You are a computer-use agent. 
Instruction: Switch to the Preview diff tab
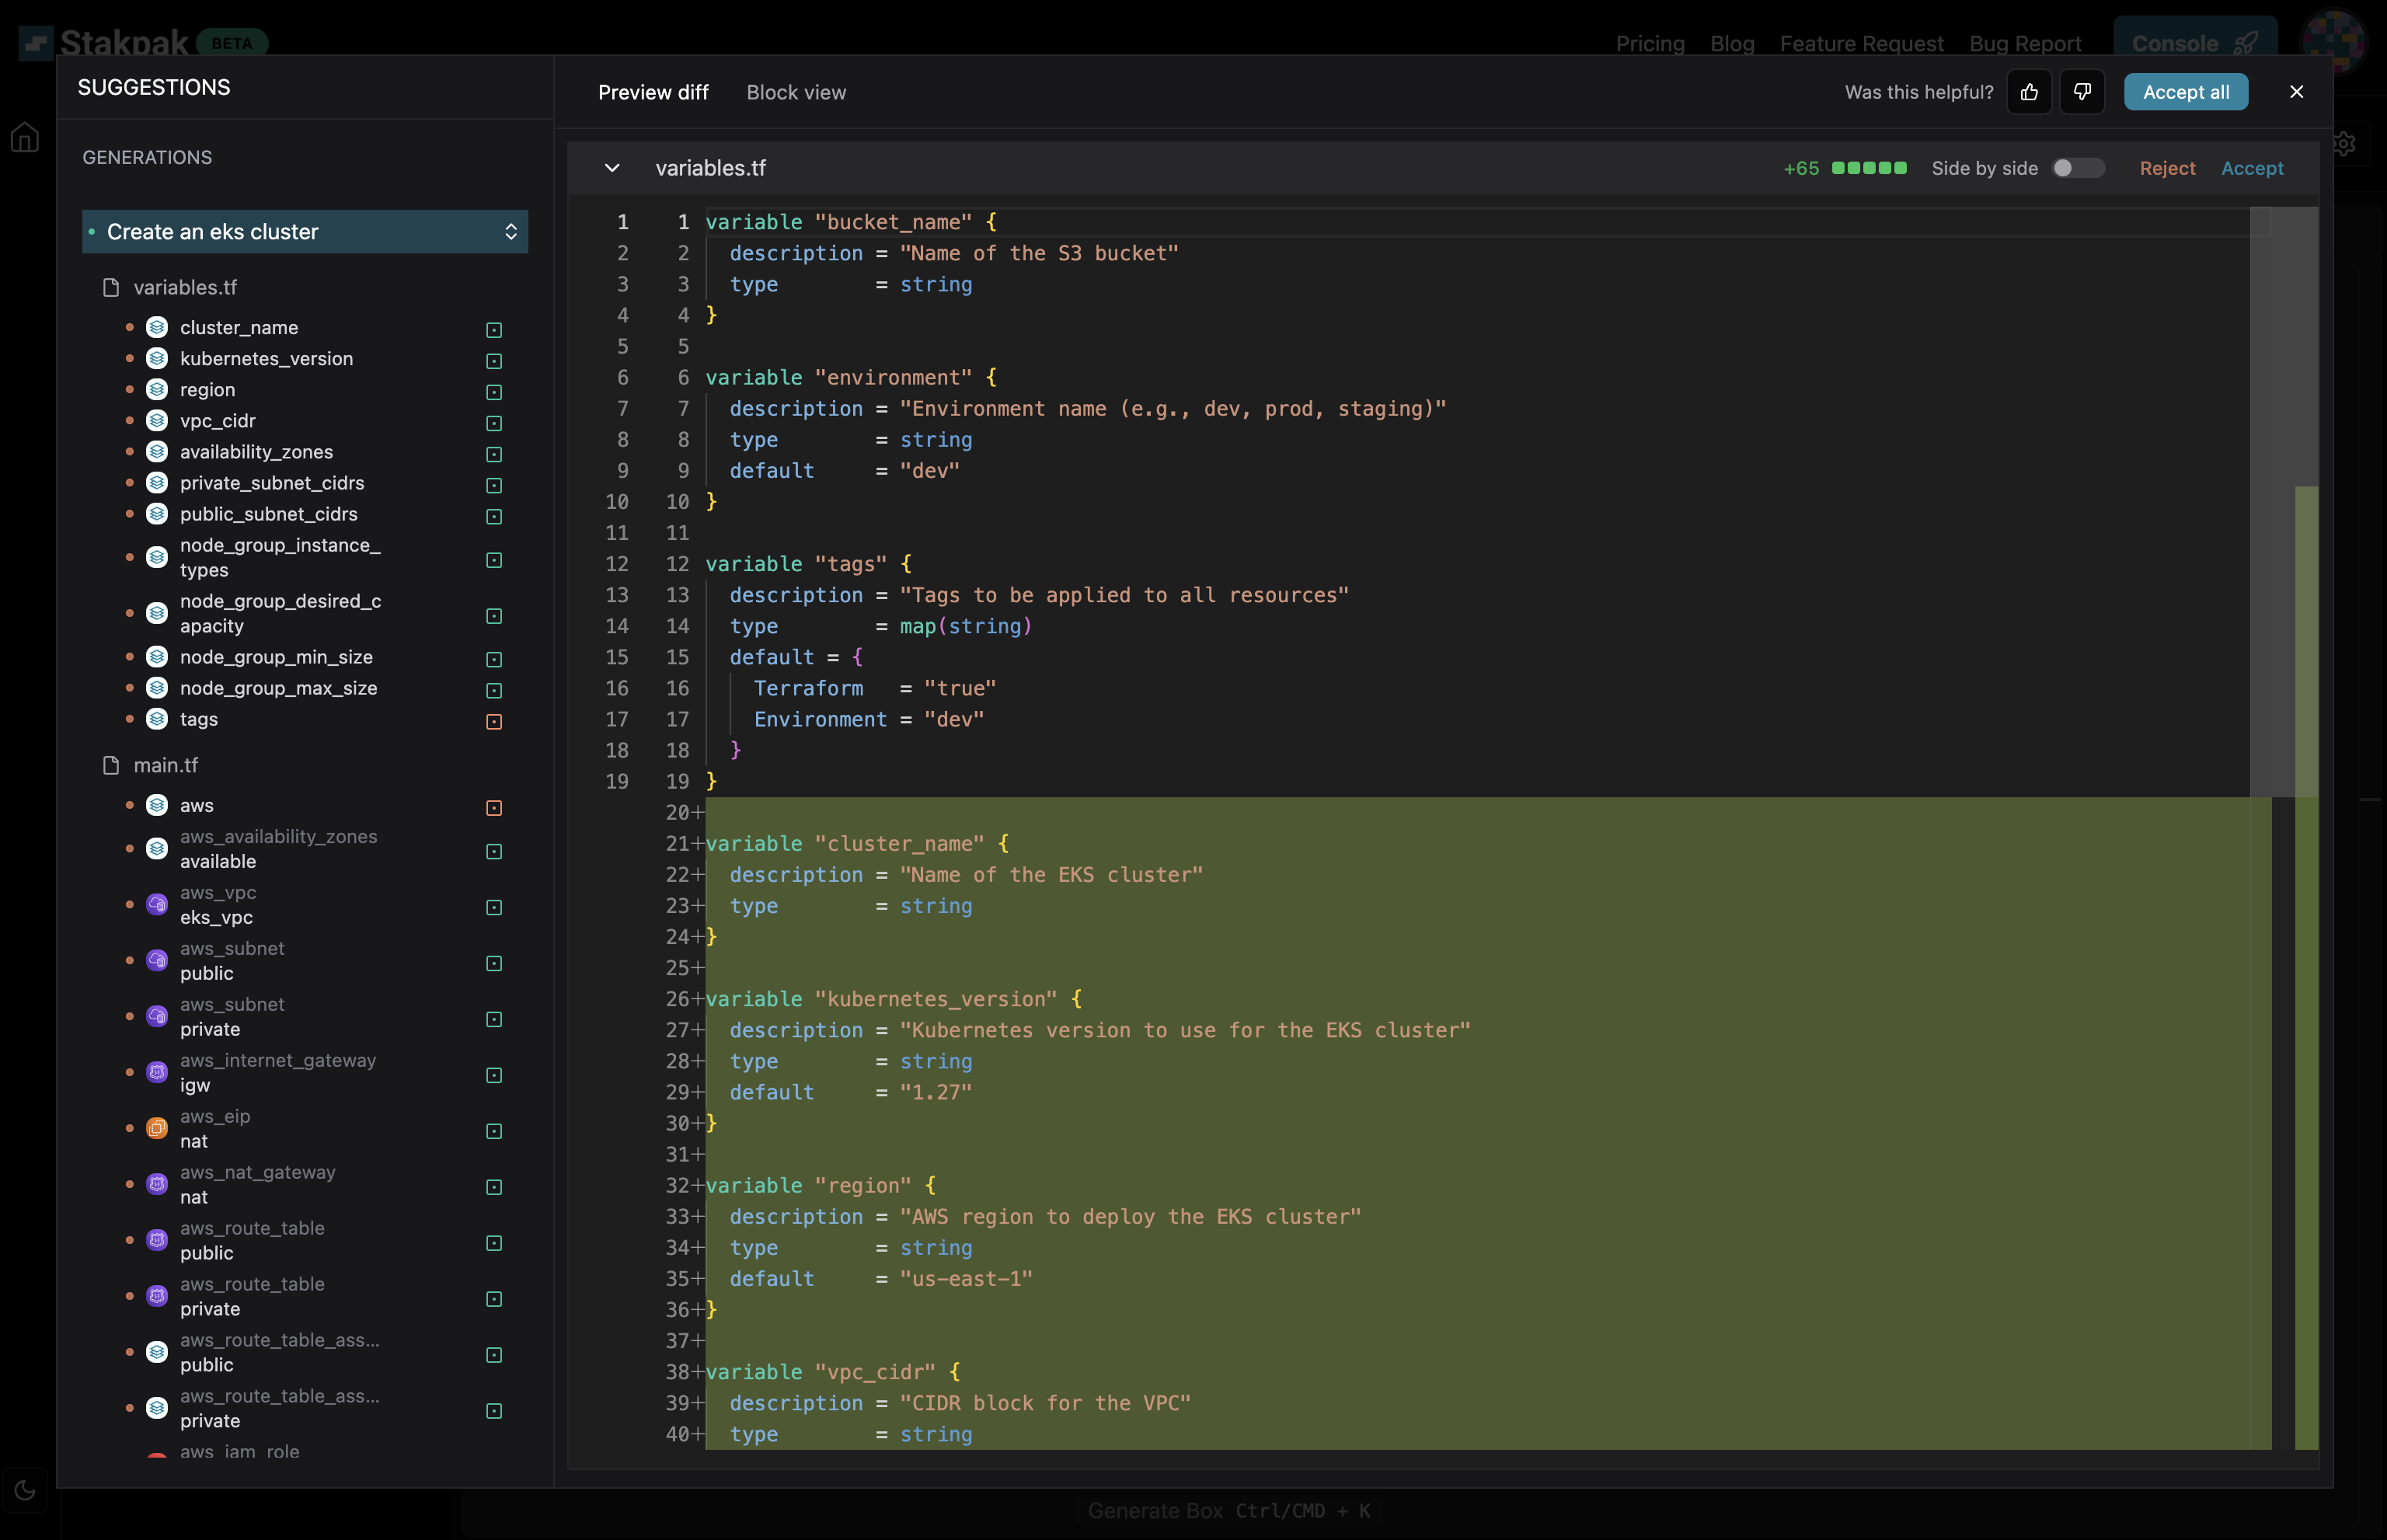click(x=653, y=92)
